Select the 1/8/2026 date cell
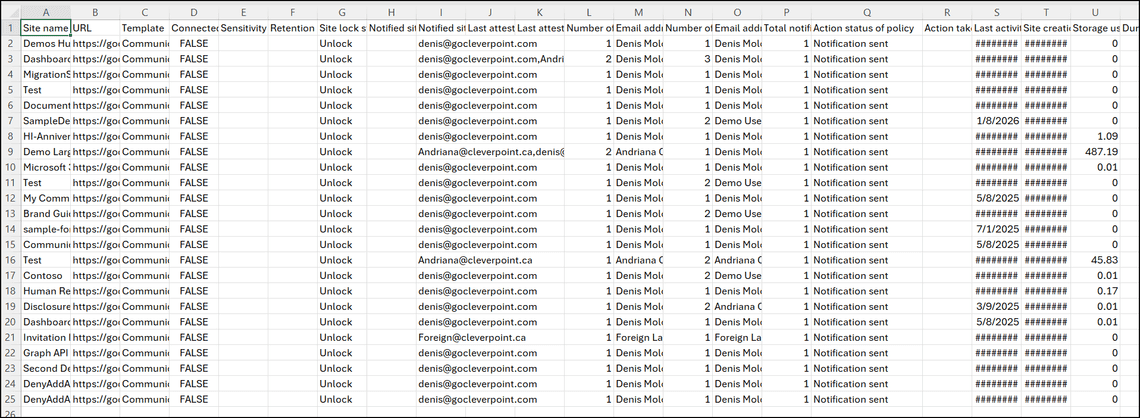The image size is (1140, 418). tap(996, 121)
